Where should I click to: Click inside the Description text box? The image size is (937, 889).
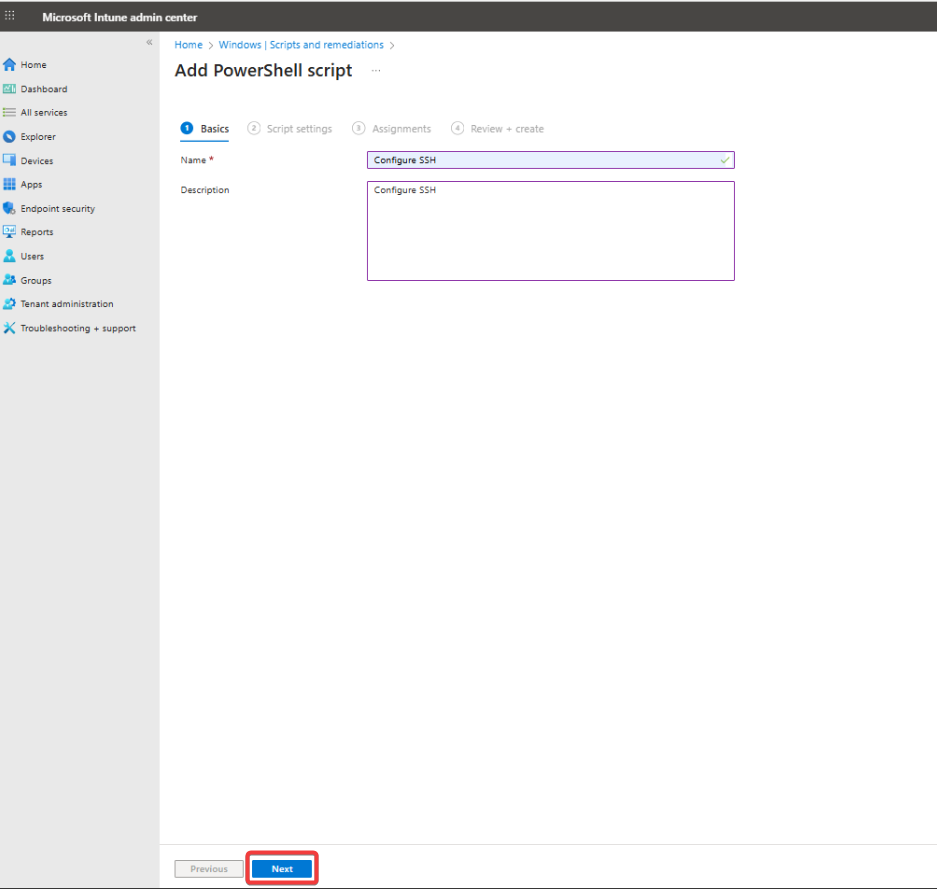coord(550,231)
